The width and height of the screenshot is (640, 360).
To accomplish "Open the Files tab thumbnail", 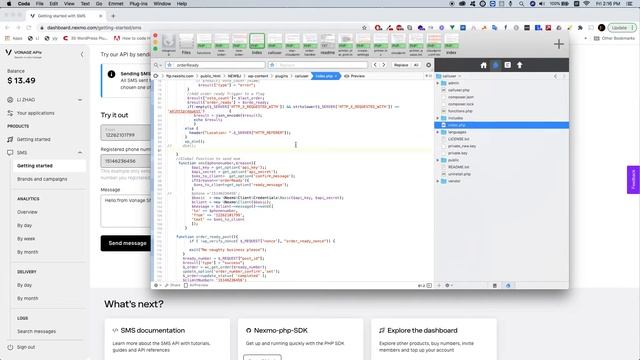I will click(x=186, y=44).
